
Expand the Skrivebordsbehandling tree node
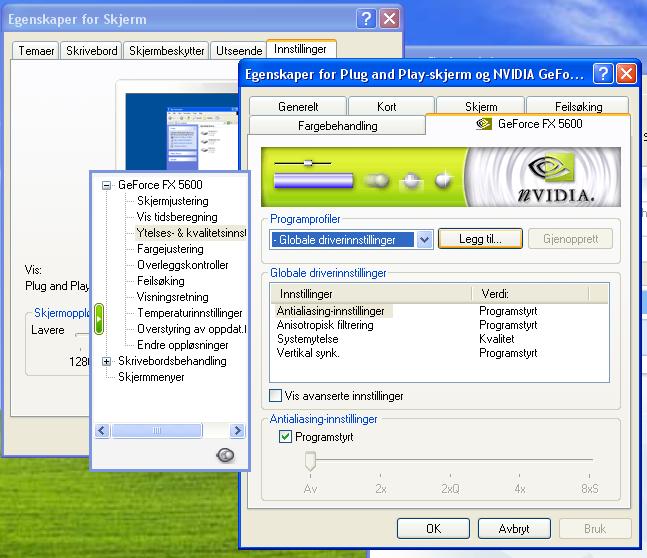pos(106,361)
